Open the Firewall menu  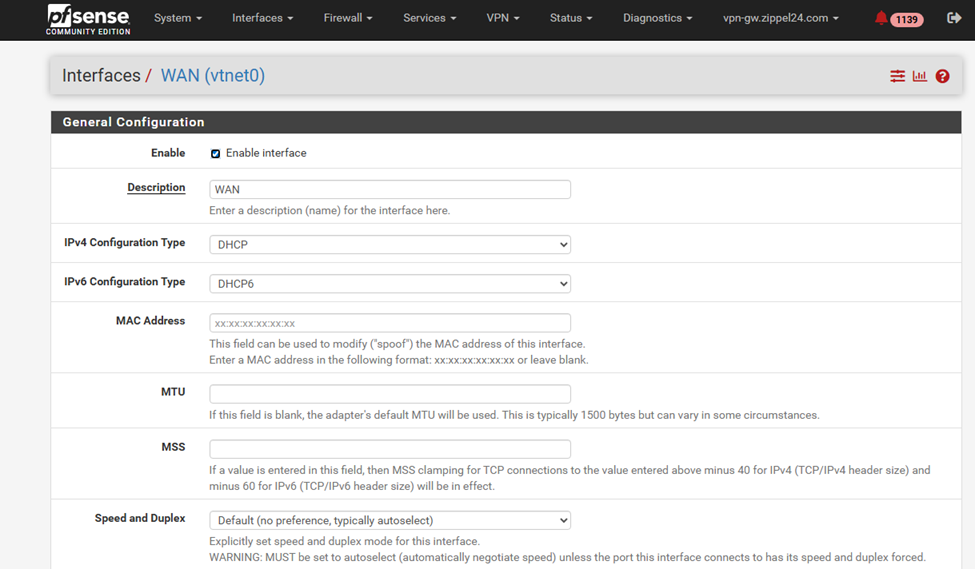(x=347, y=18)
